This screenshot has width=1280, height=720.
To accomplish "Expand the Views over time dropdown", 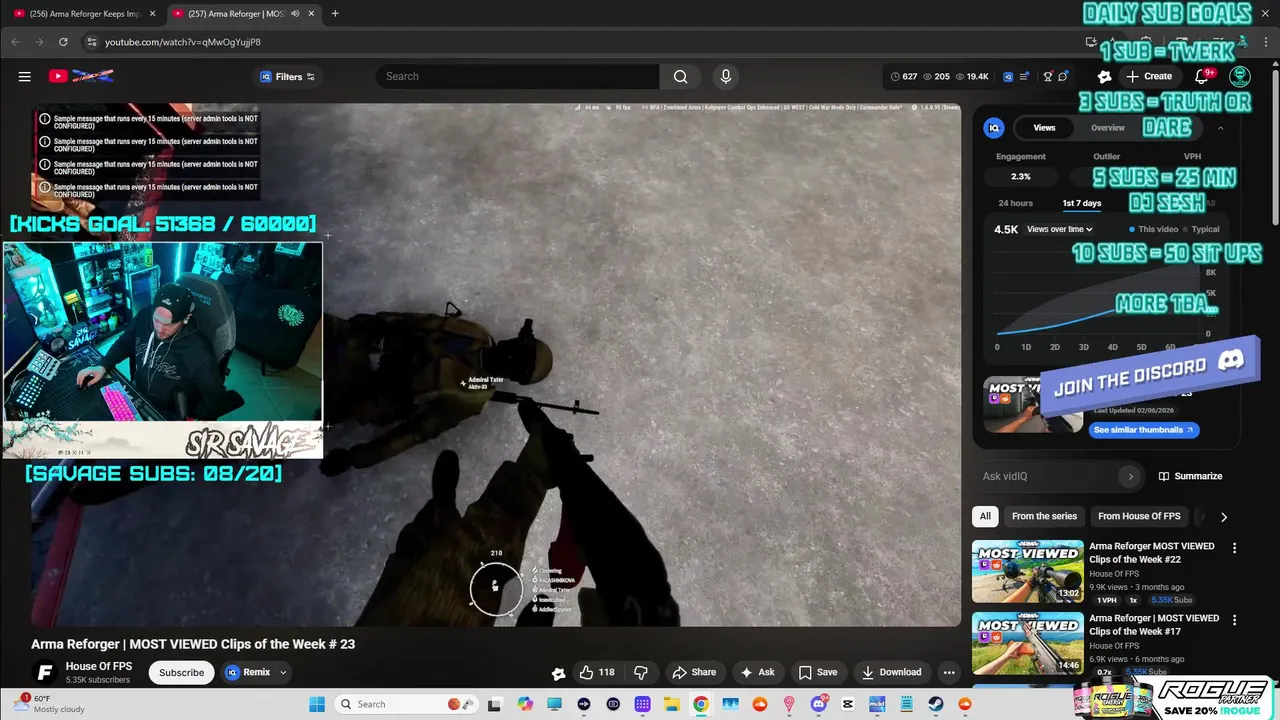I will [x=1060, y=229].
